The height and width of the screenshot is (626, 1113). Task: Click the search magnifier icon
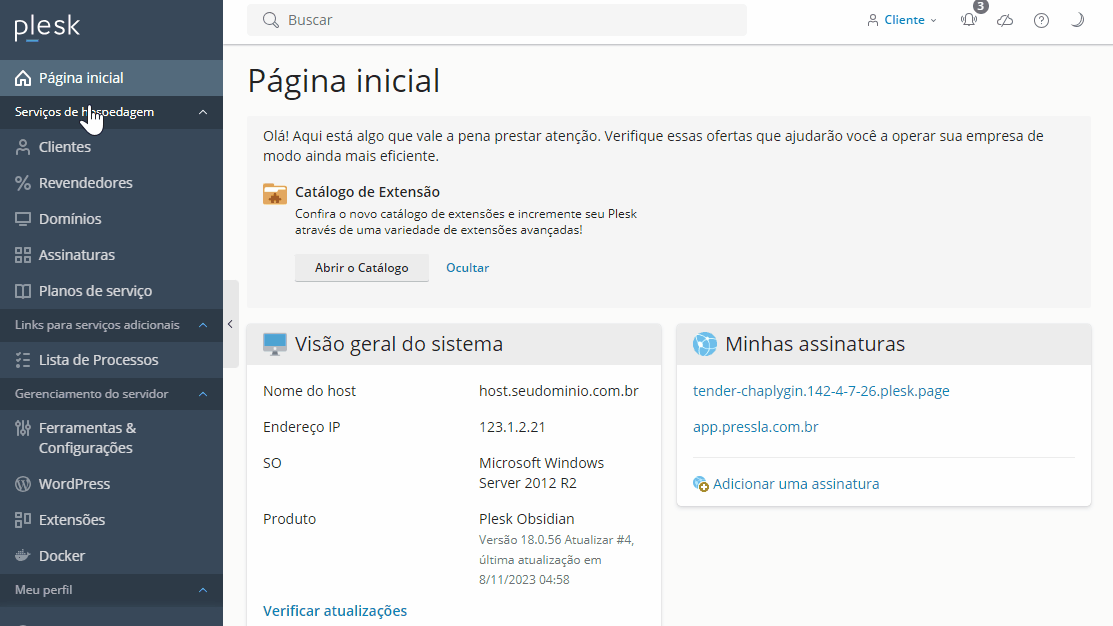(x=270, y=20)
